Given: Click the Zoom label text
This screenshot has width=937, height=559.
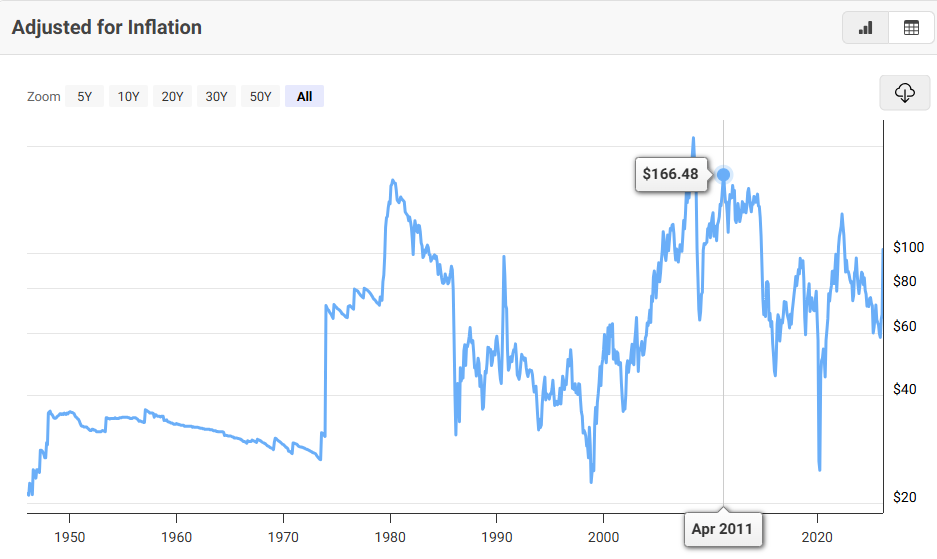Looking at the screenshot, I should pyautogui.click(x=44, y=97).
